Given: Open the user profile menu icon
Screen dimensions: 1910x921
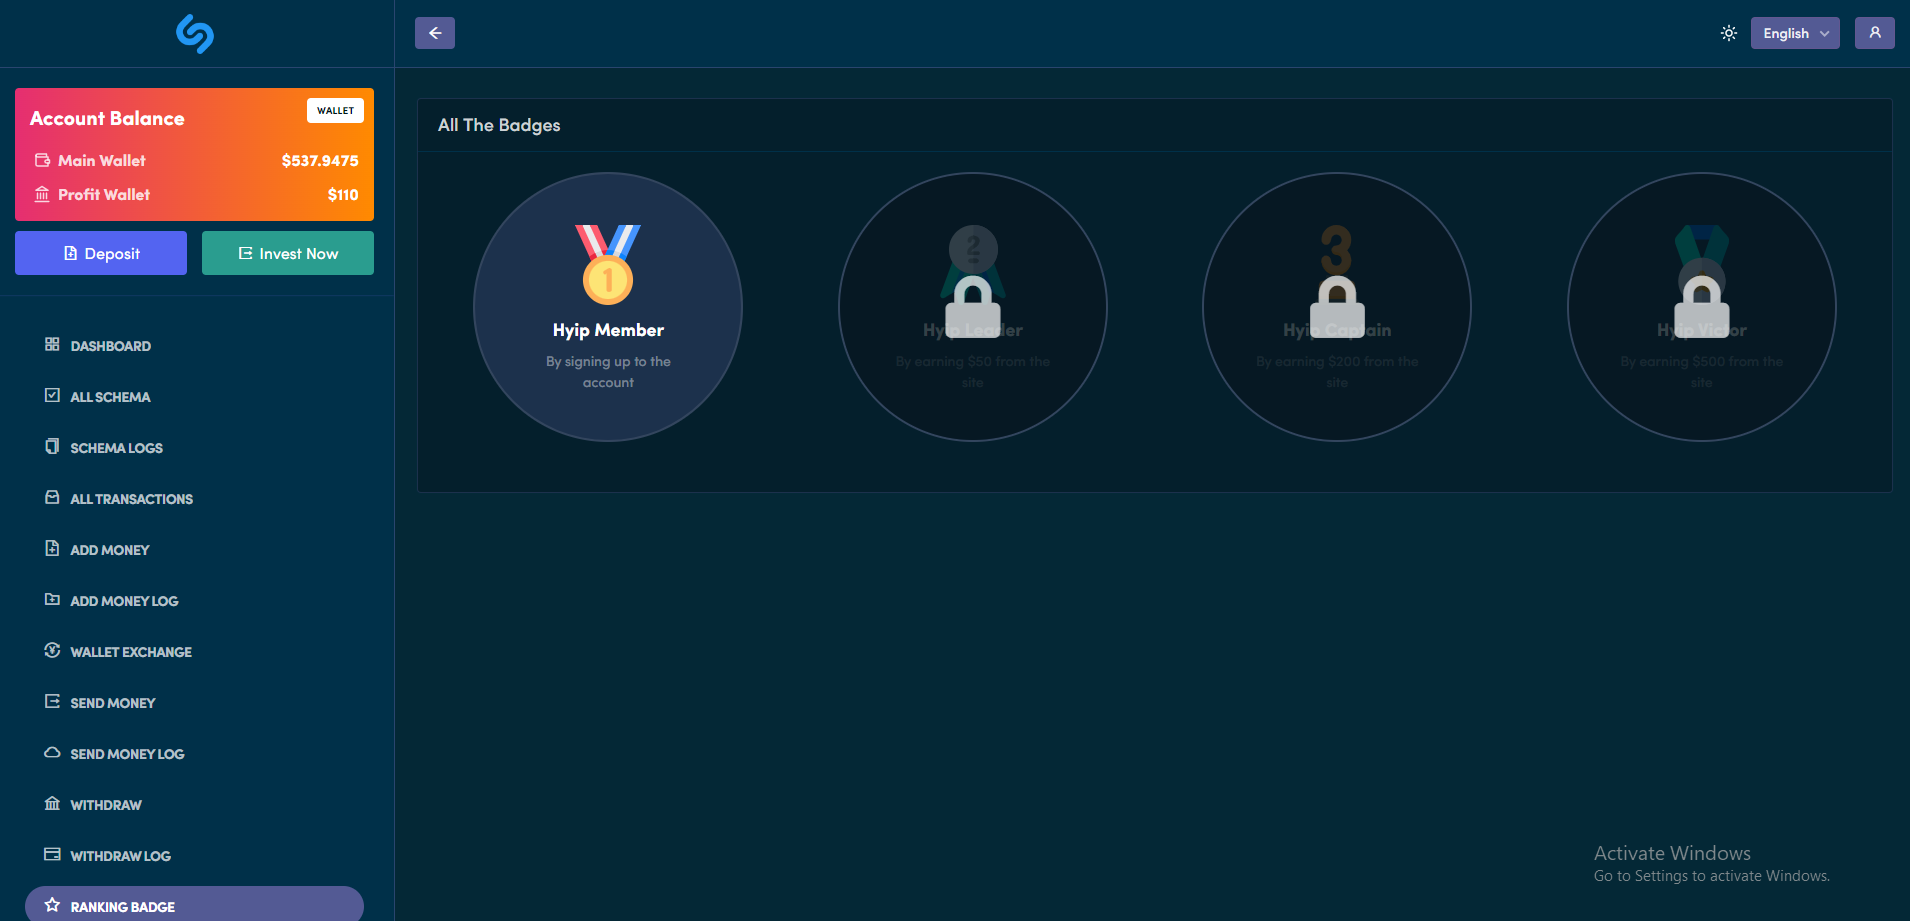Looking at the screenshot, I should coord(1874,33).
